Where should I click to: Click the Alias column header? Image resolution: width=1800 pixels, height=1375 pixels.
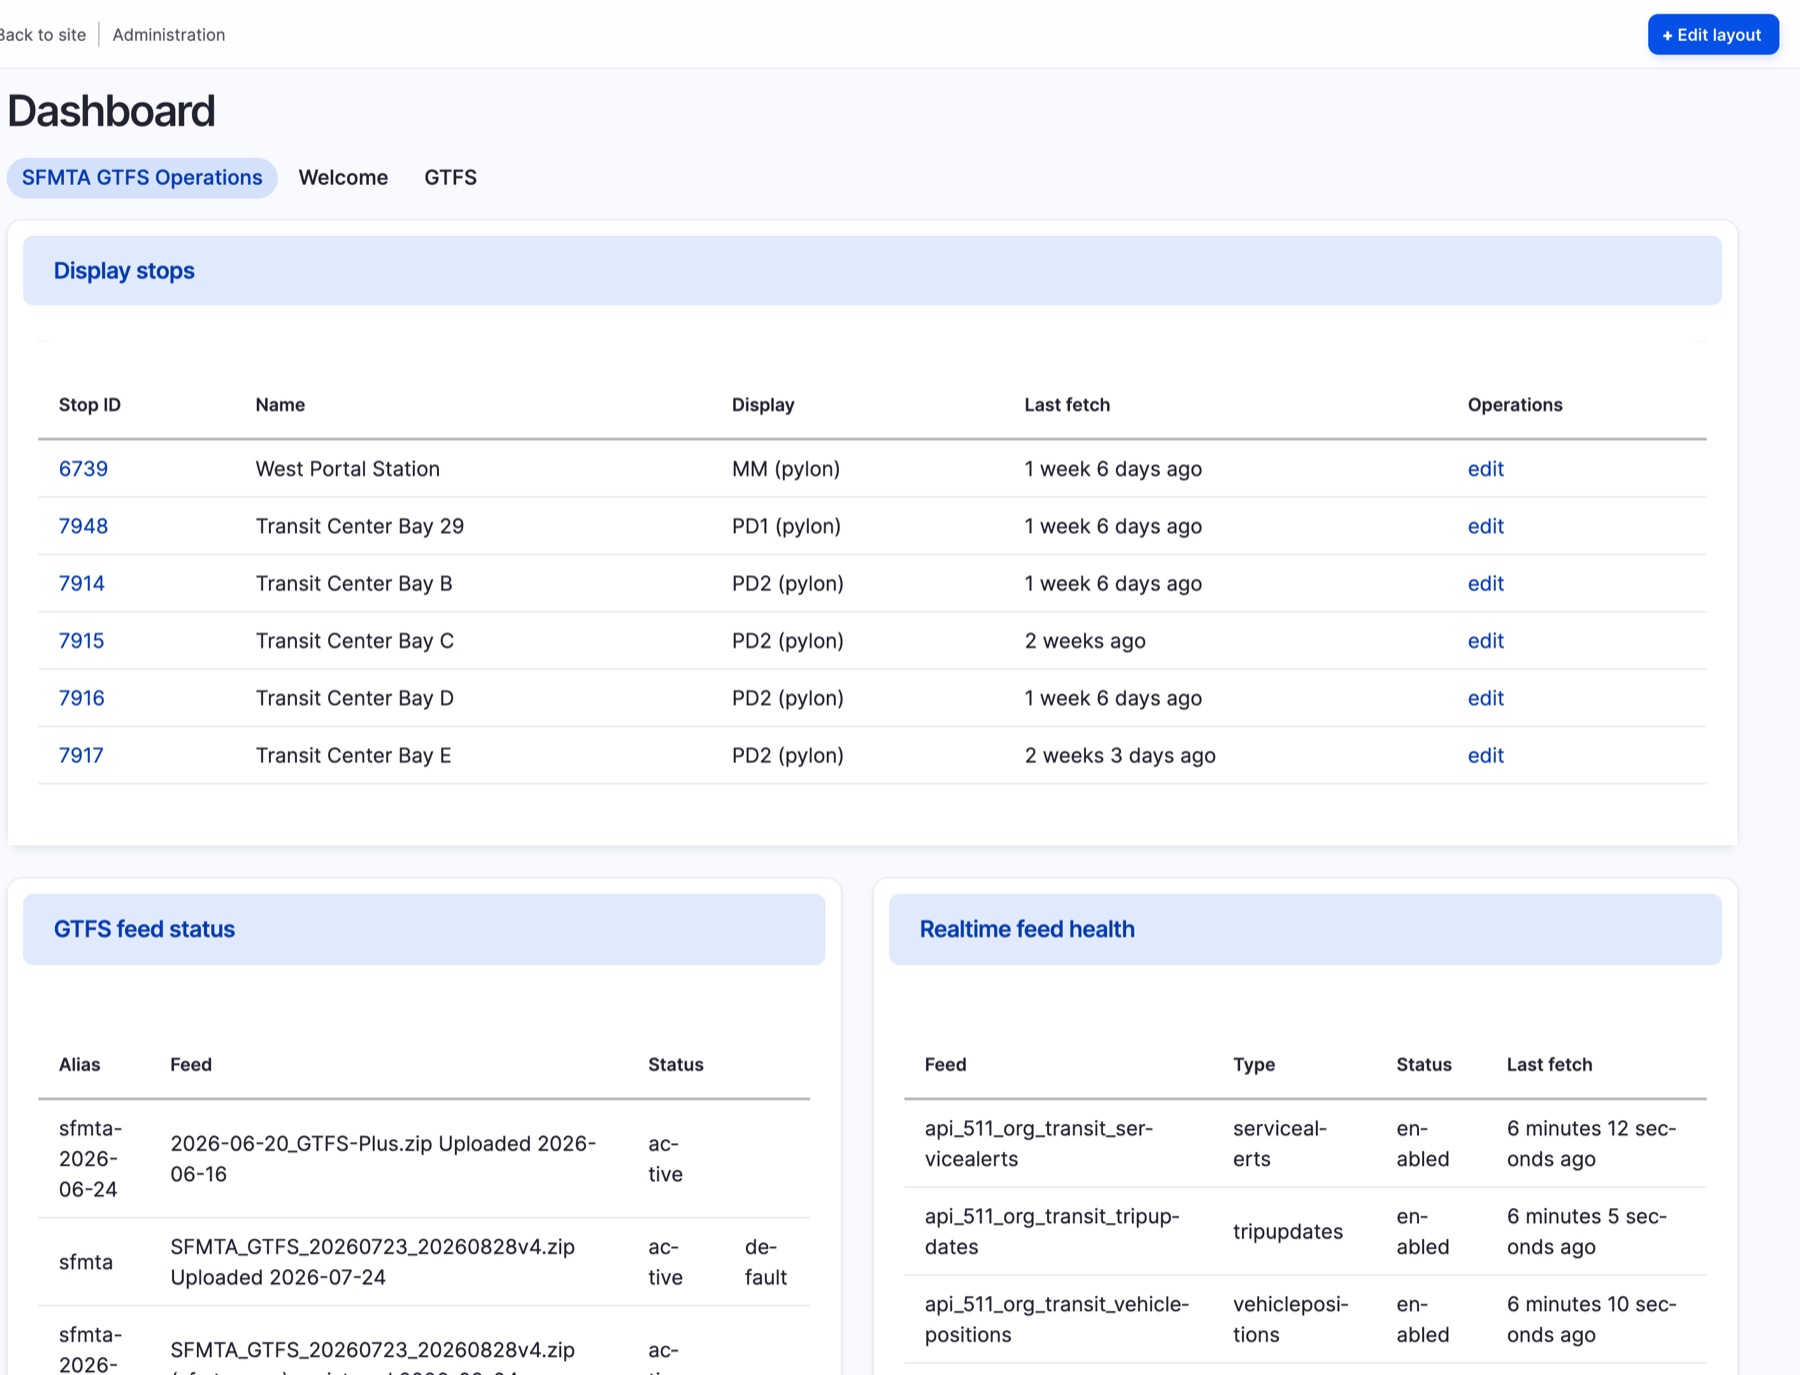(x=80, y=1065)
